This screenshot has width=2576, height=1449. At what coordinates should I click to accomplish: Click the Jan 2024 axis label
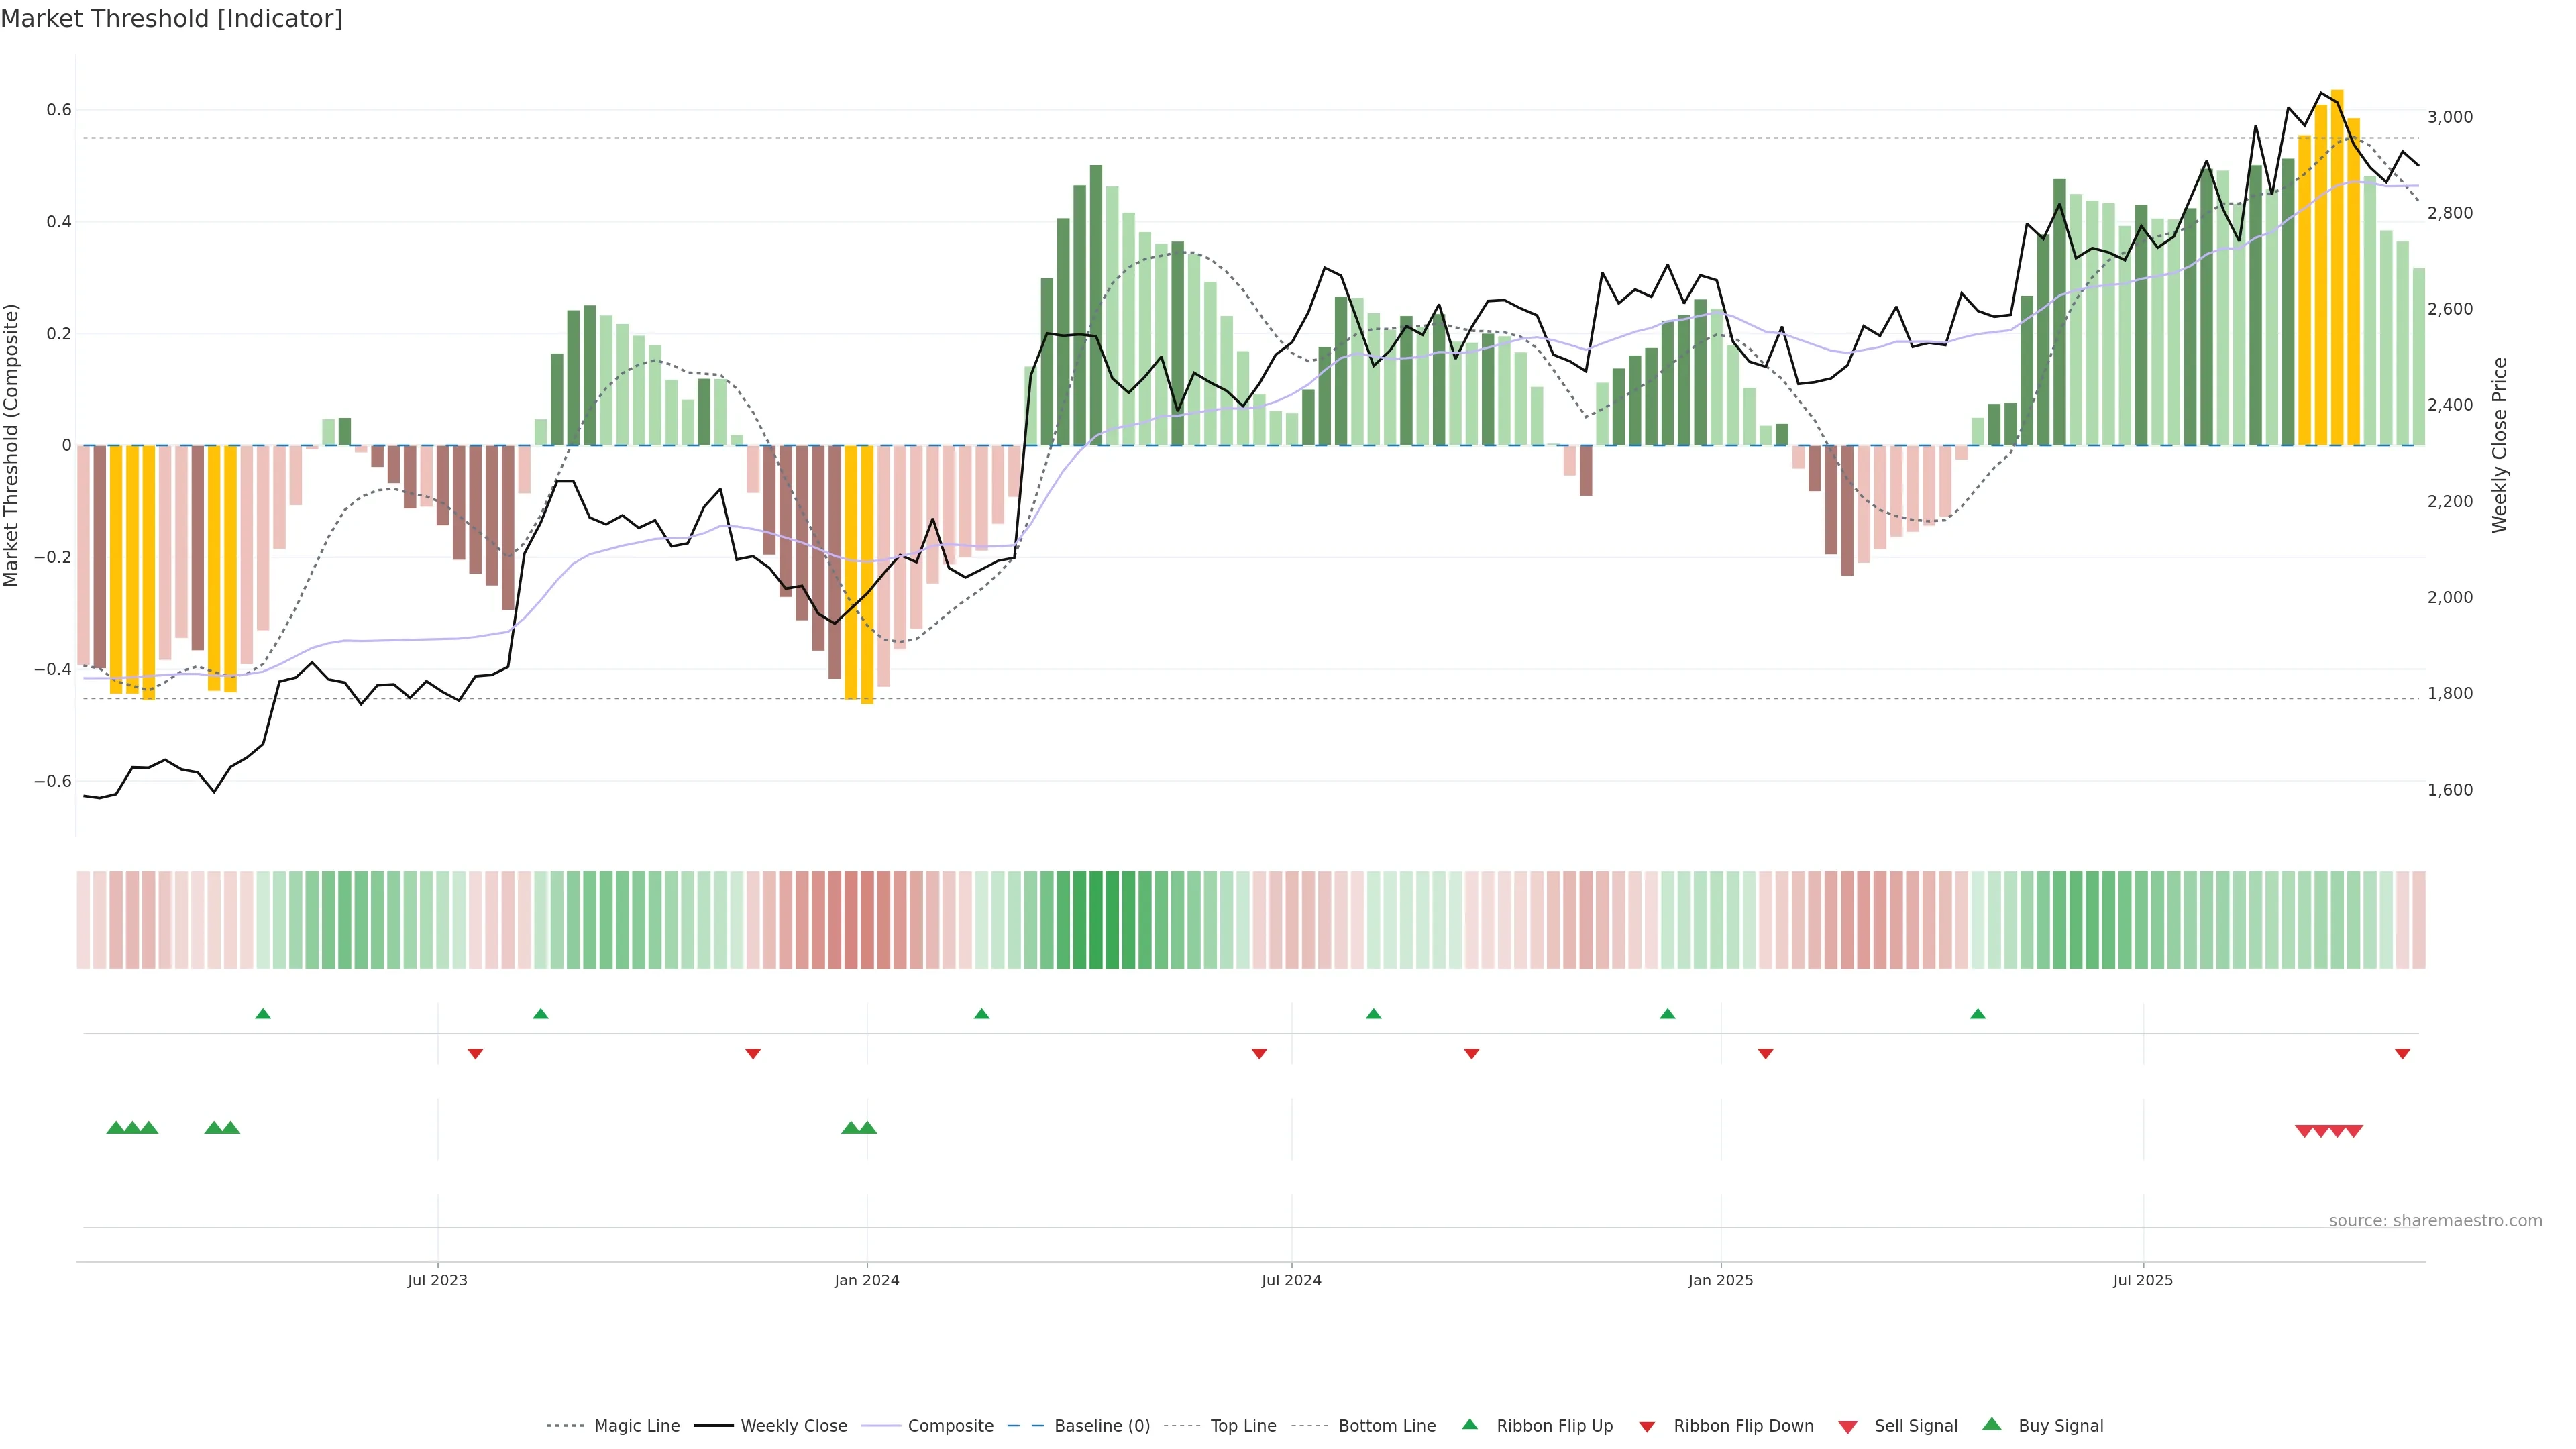point(867,1280)
